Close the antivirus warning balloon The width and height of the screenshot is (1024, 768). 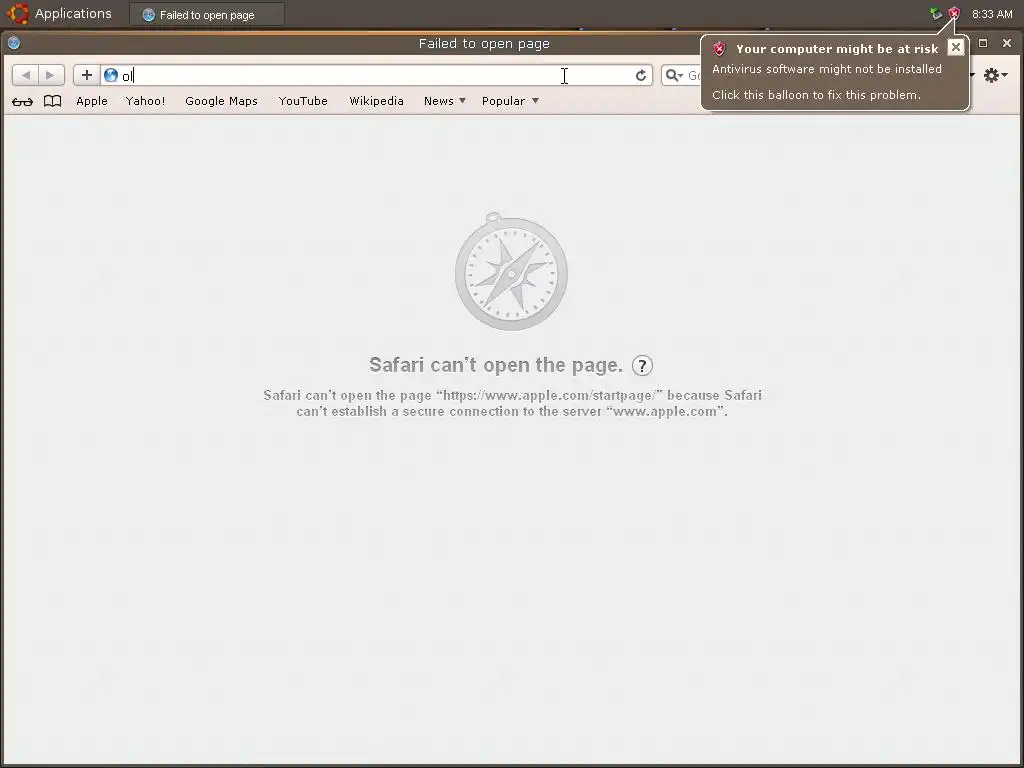pyautogui.click(x=955, y=48)
